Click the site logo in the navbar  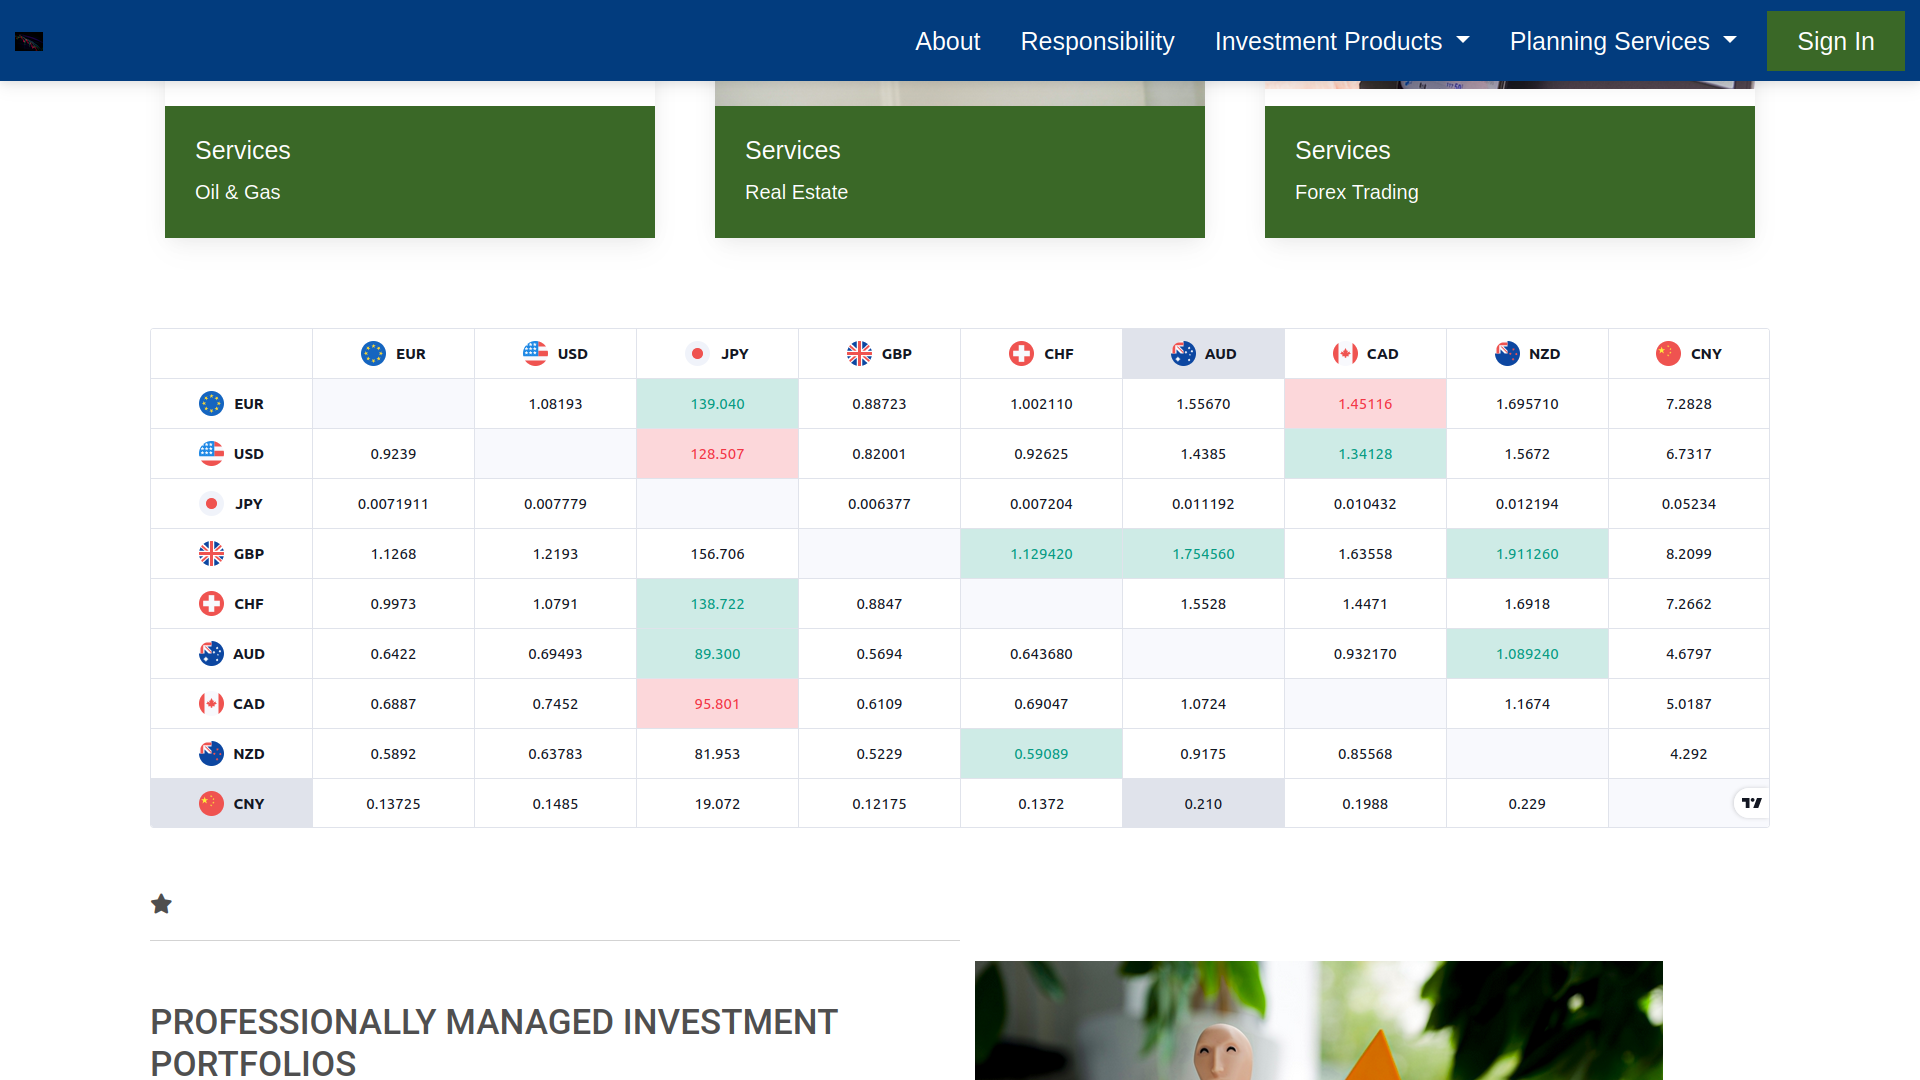29,41
